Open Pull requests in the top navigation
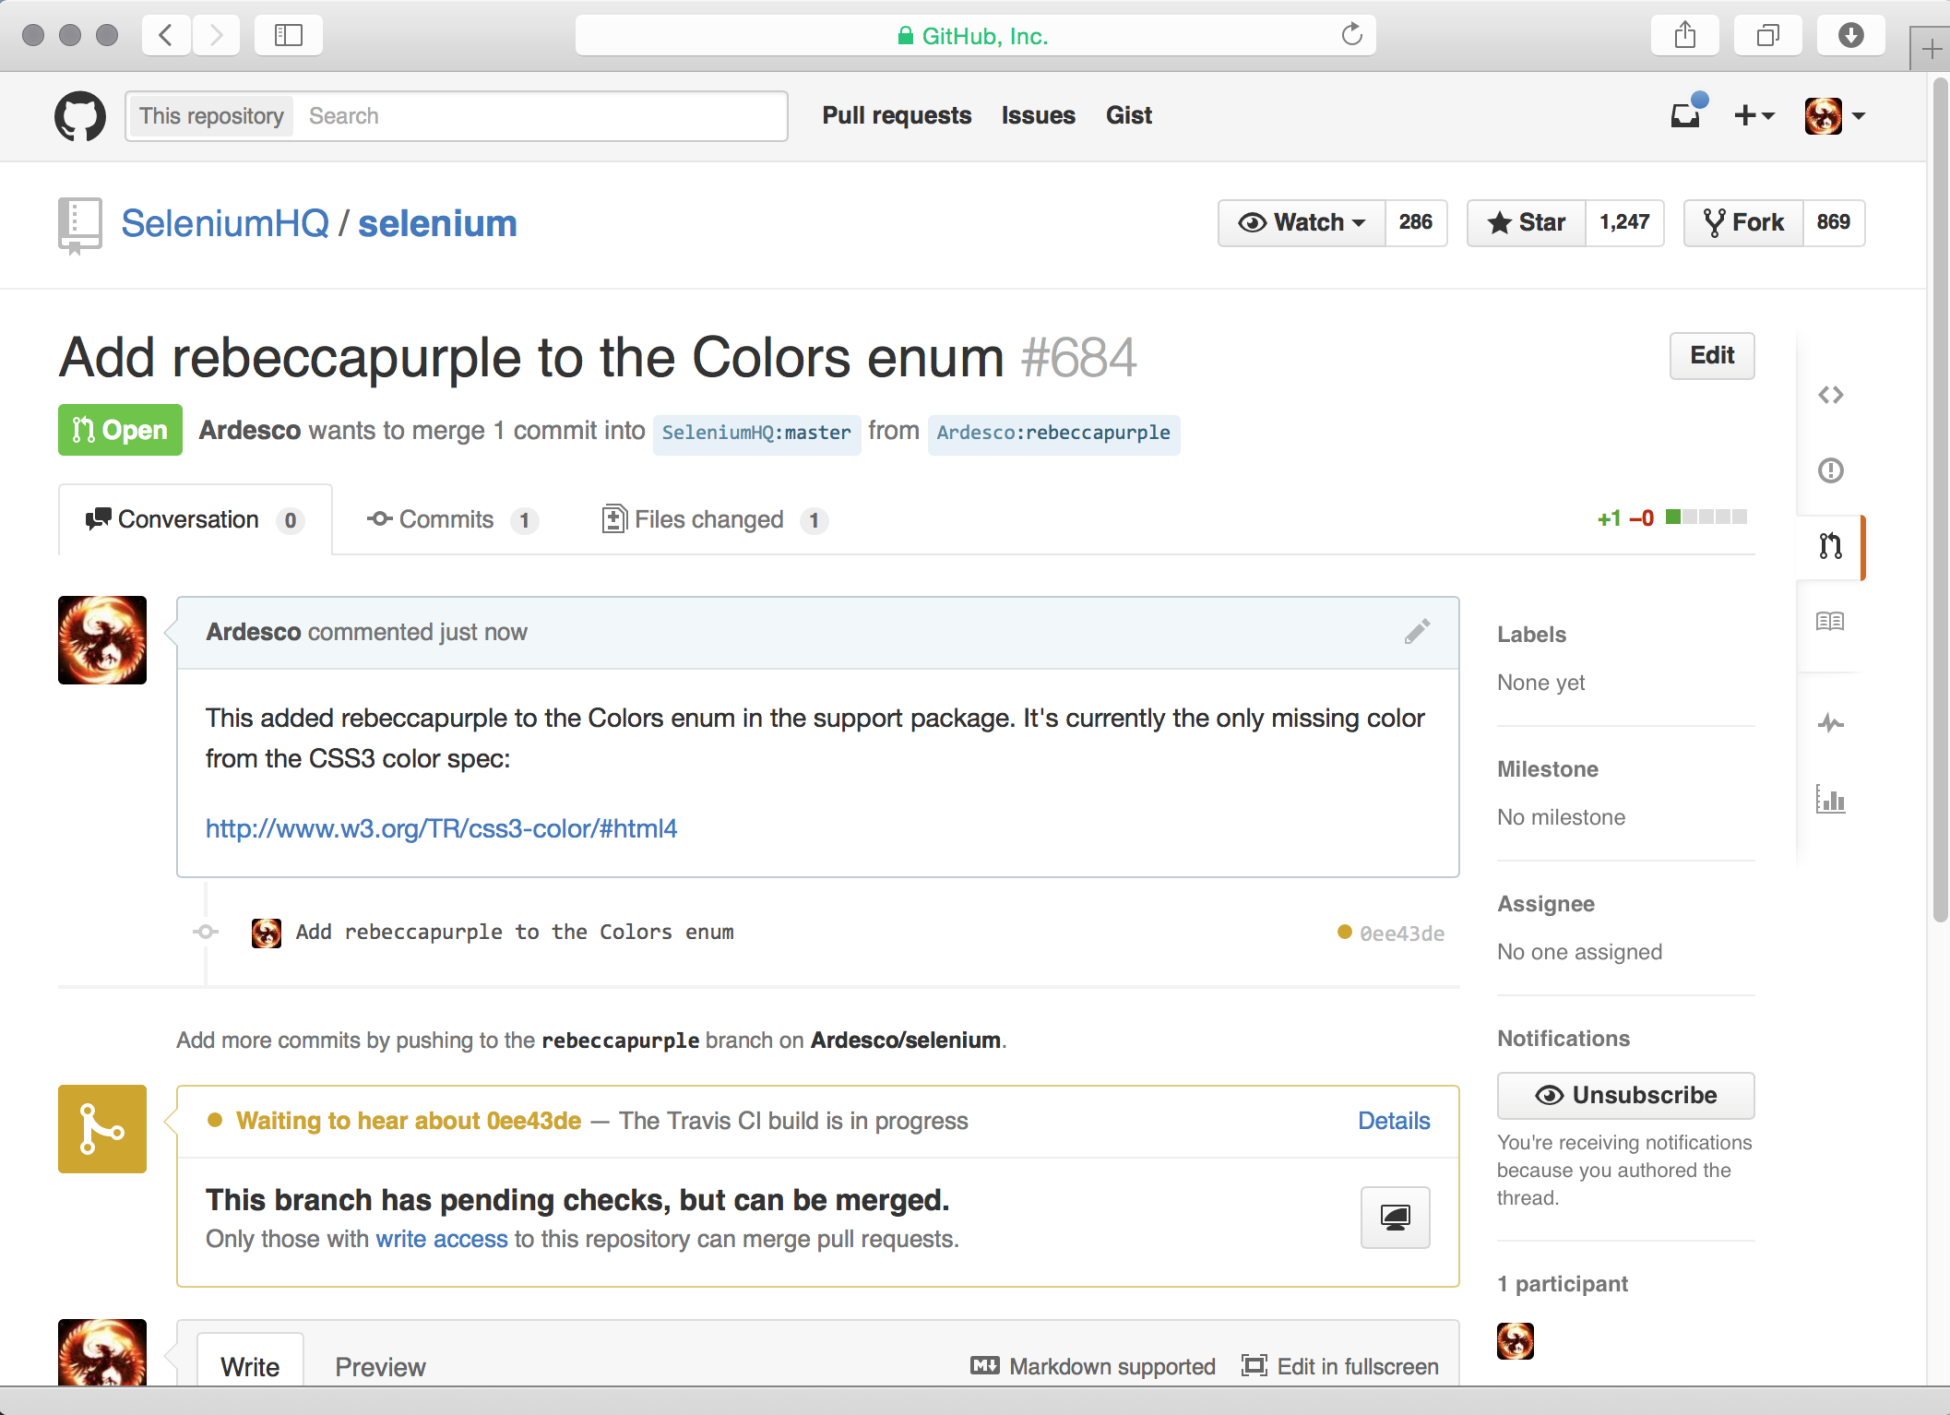Image resolution: width=1950 pixels, height=1415 pixels. coord(897,116)
